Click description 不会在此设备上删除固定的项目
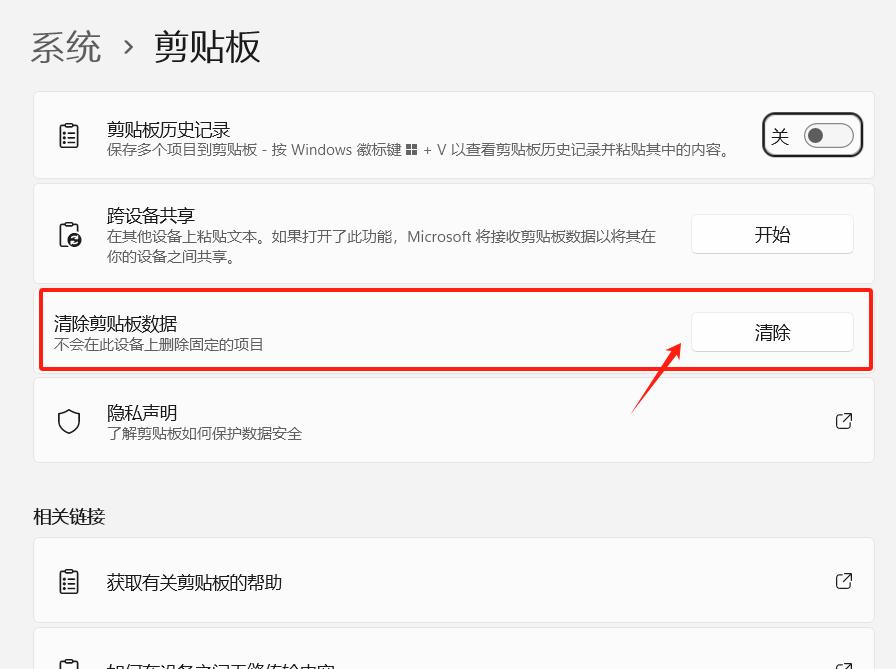 point(158,344)
